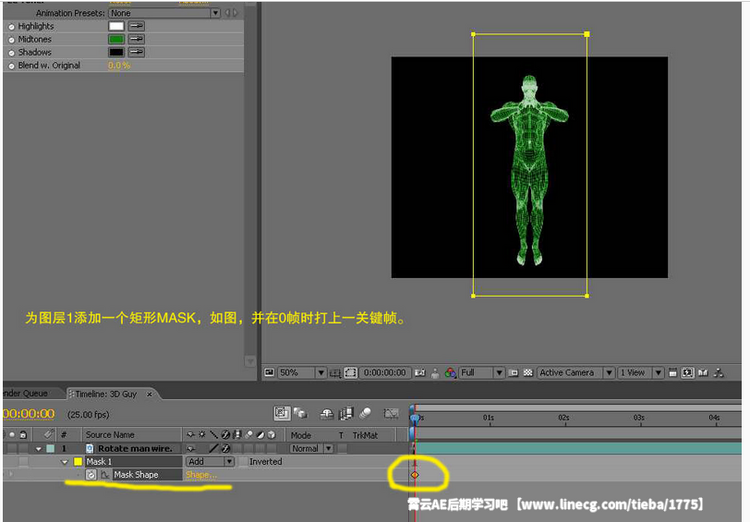Close the Timeline: 3D Guy tab
This screenshot has height=522, width=750.
(149, 394)
